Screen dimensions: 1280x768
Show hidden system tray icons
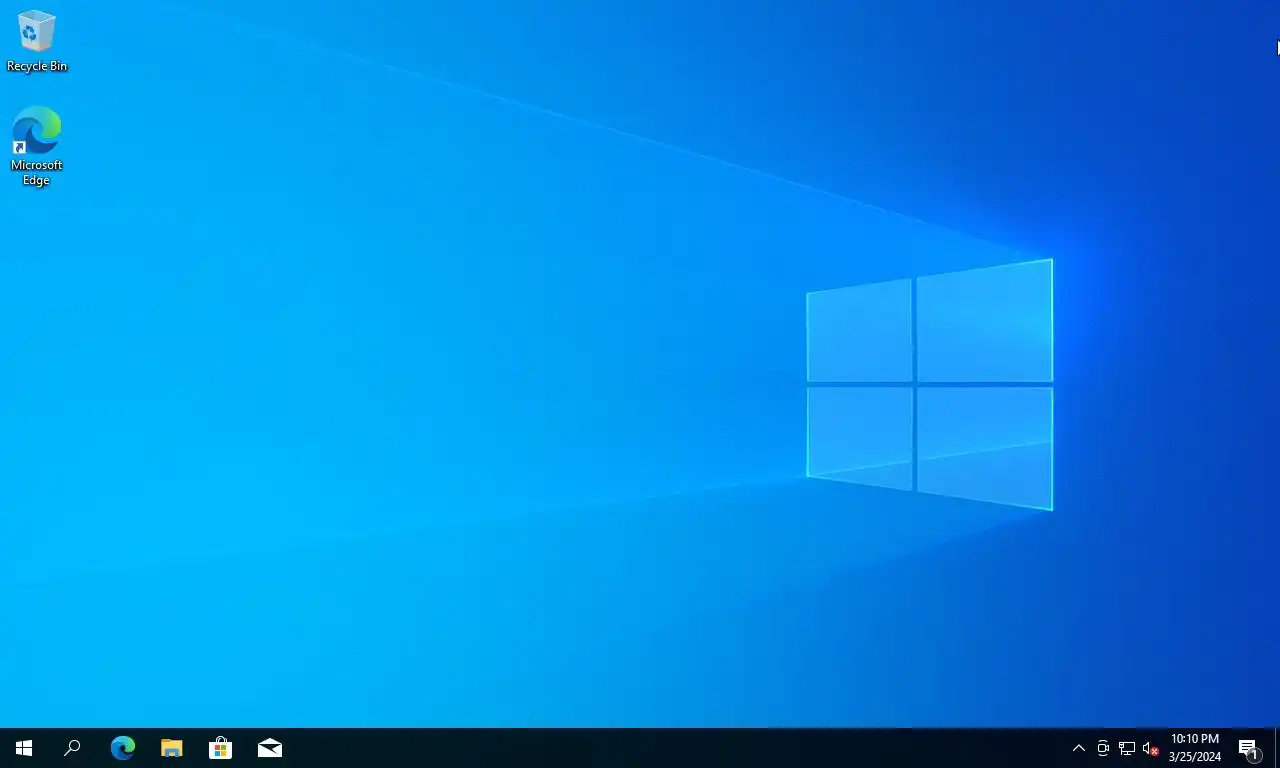pos(1079,748)
